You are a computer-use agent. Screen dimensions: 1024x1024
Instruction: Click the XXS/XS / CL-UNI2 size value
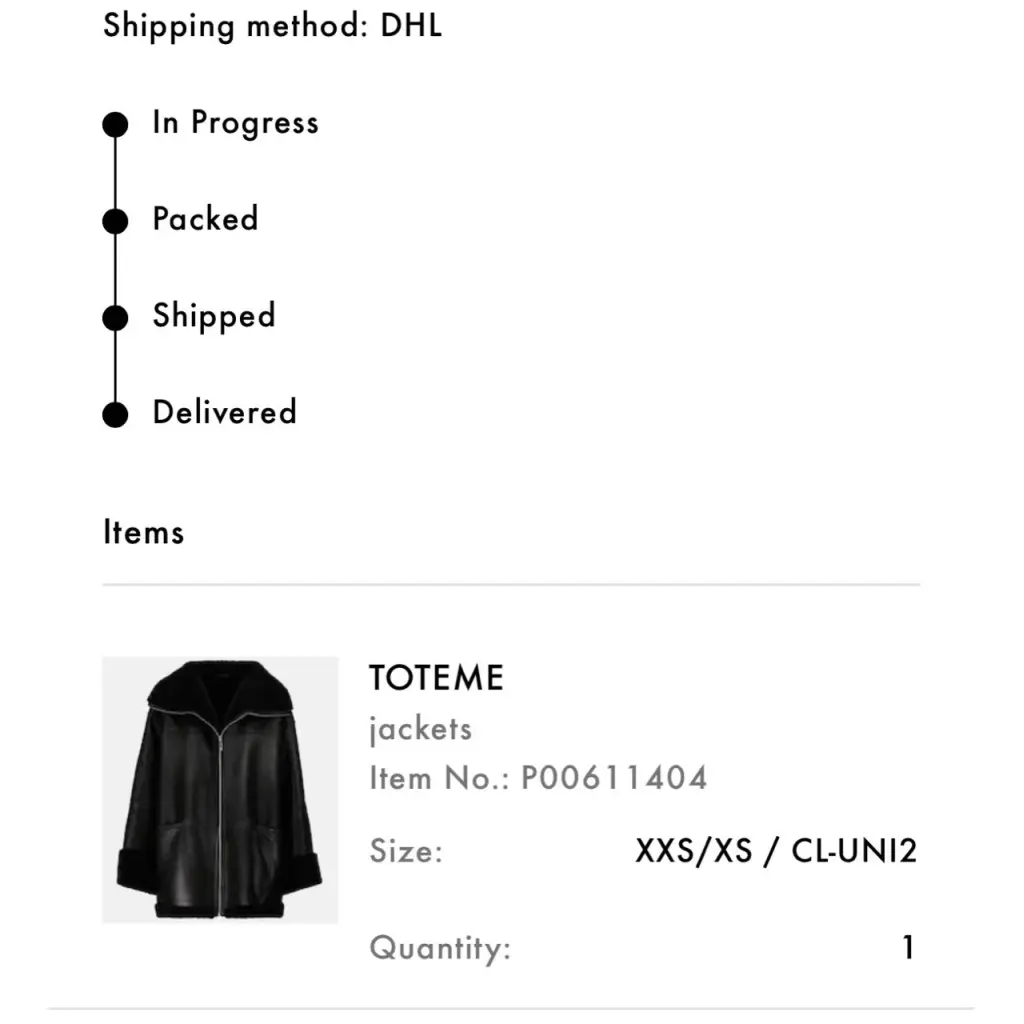[775, 852]
